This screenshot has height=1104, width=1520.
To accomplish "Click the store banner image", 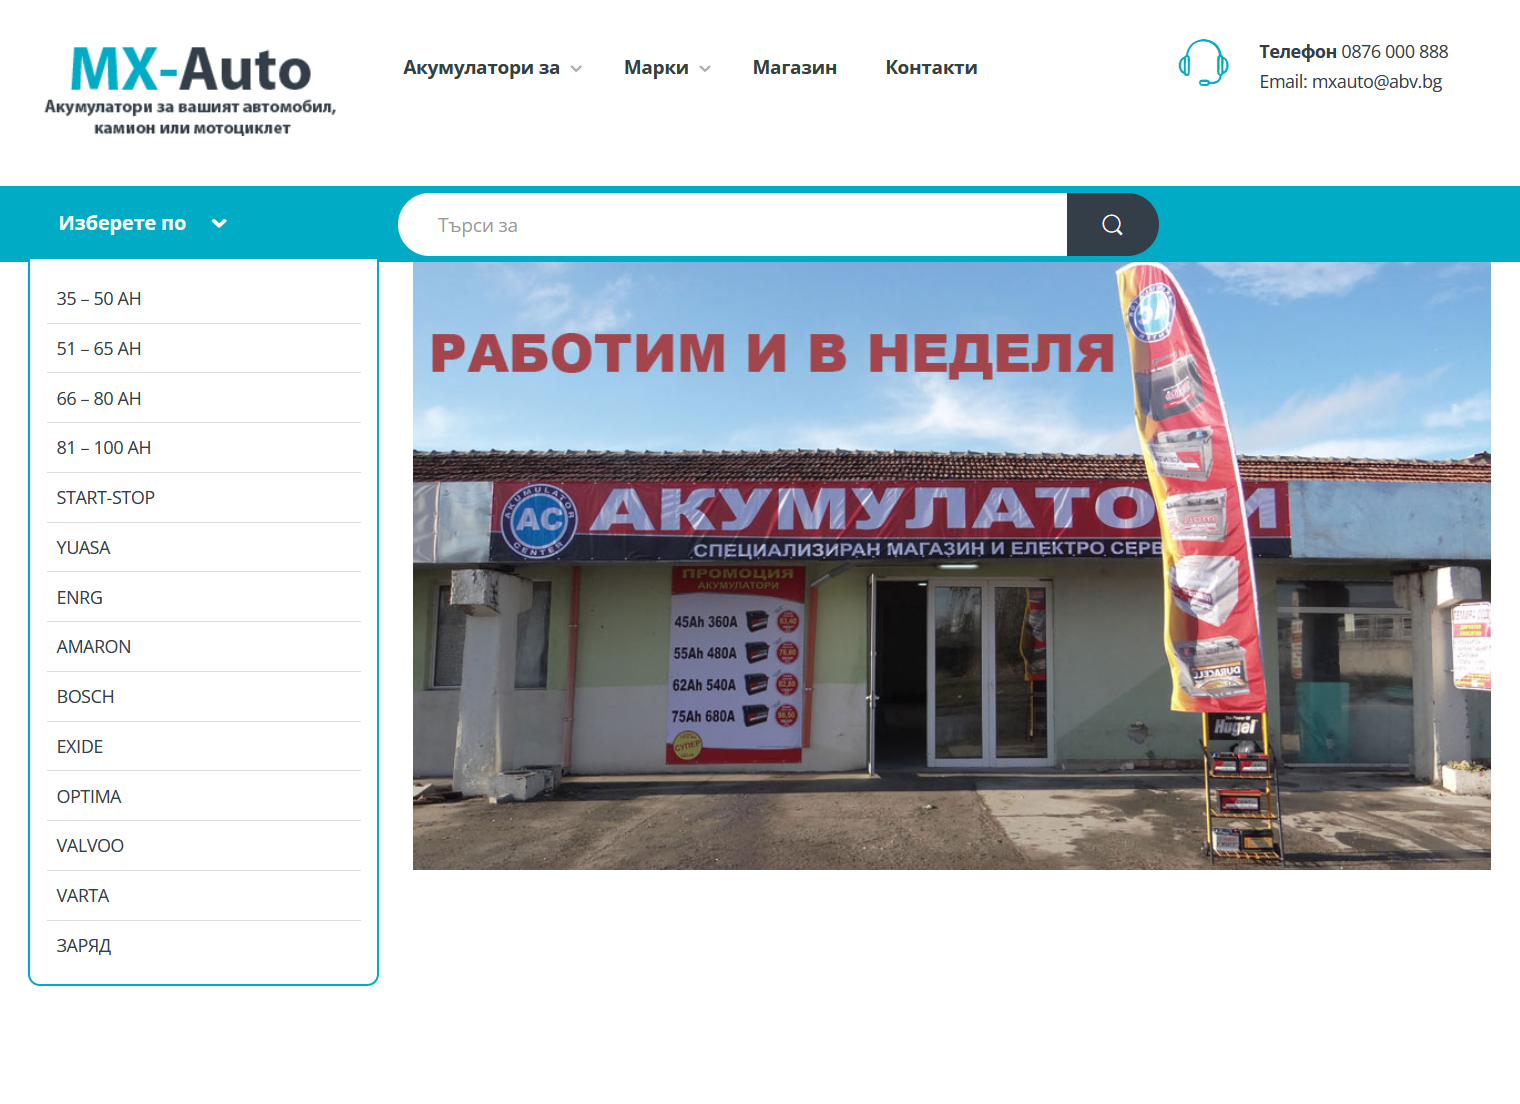I will 952,566.
